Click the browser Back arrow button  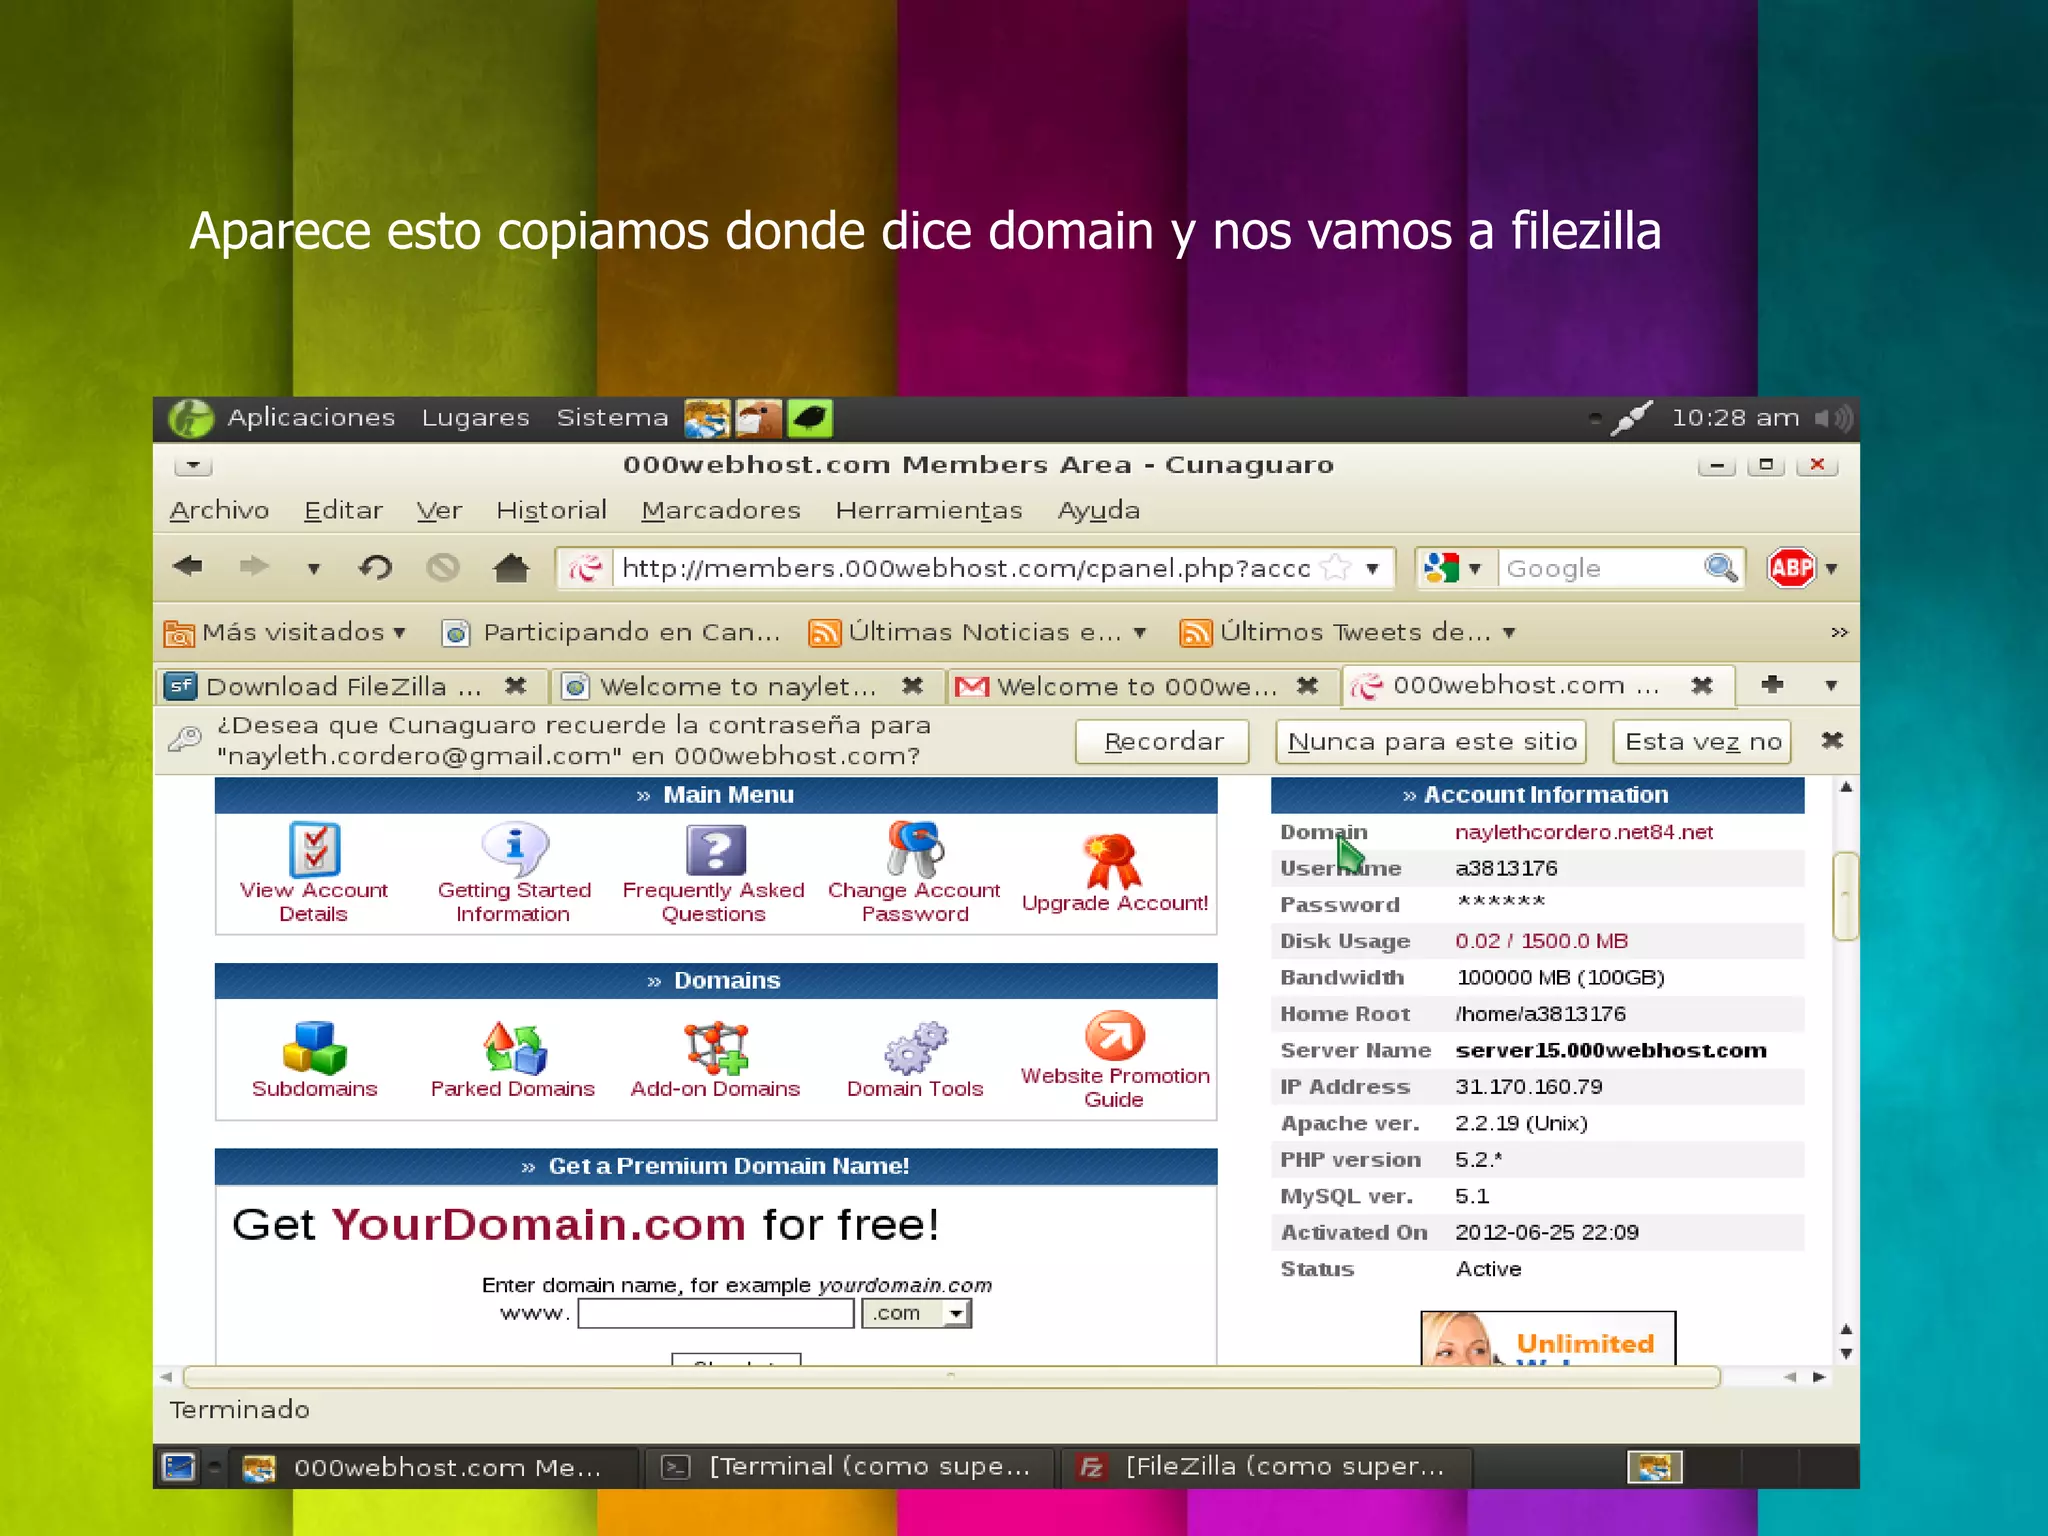[x=187, y=567]
